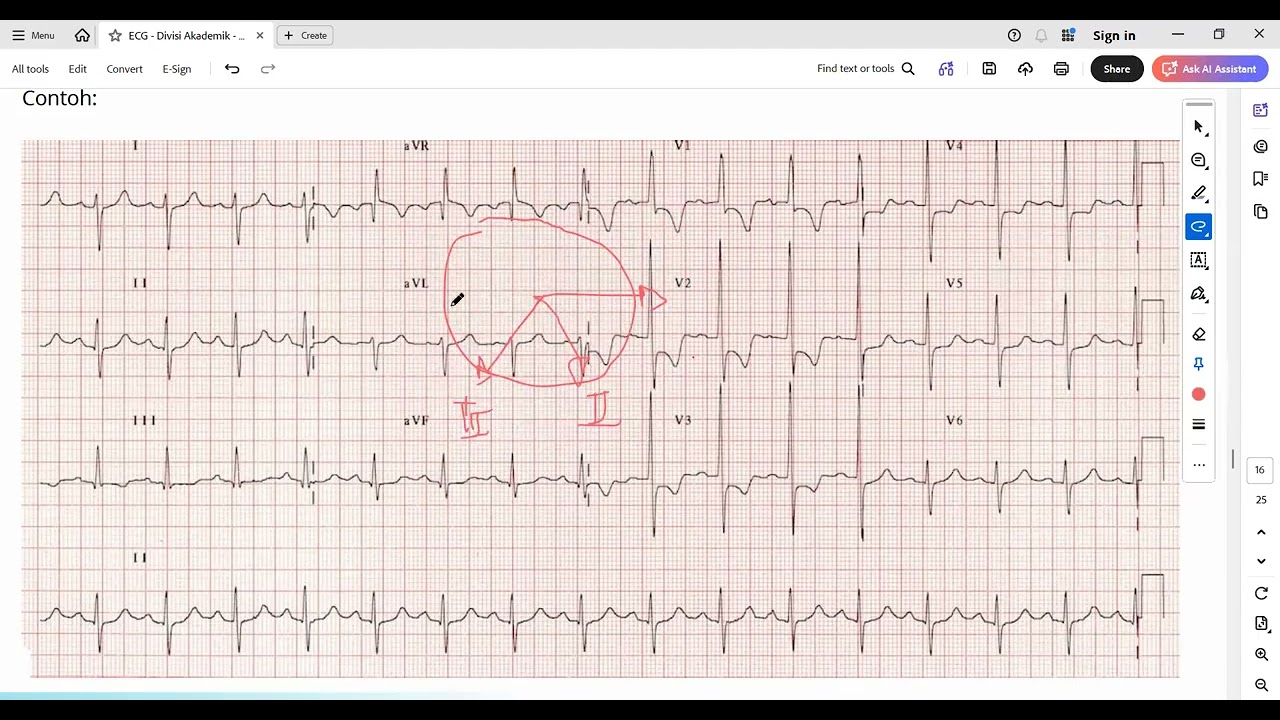Select the Add comment tool
1280x720 pixels.
(x=1199, y=160)
